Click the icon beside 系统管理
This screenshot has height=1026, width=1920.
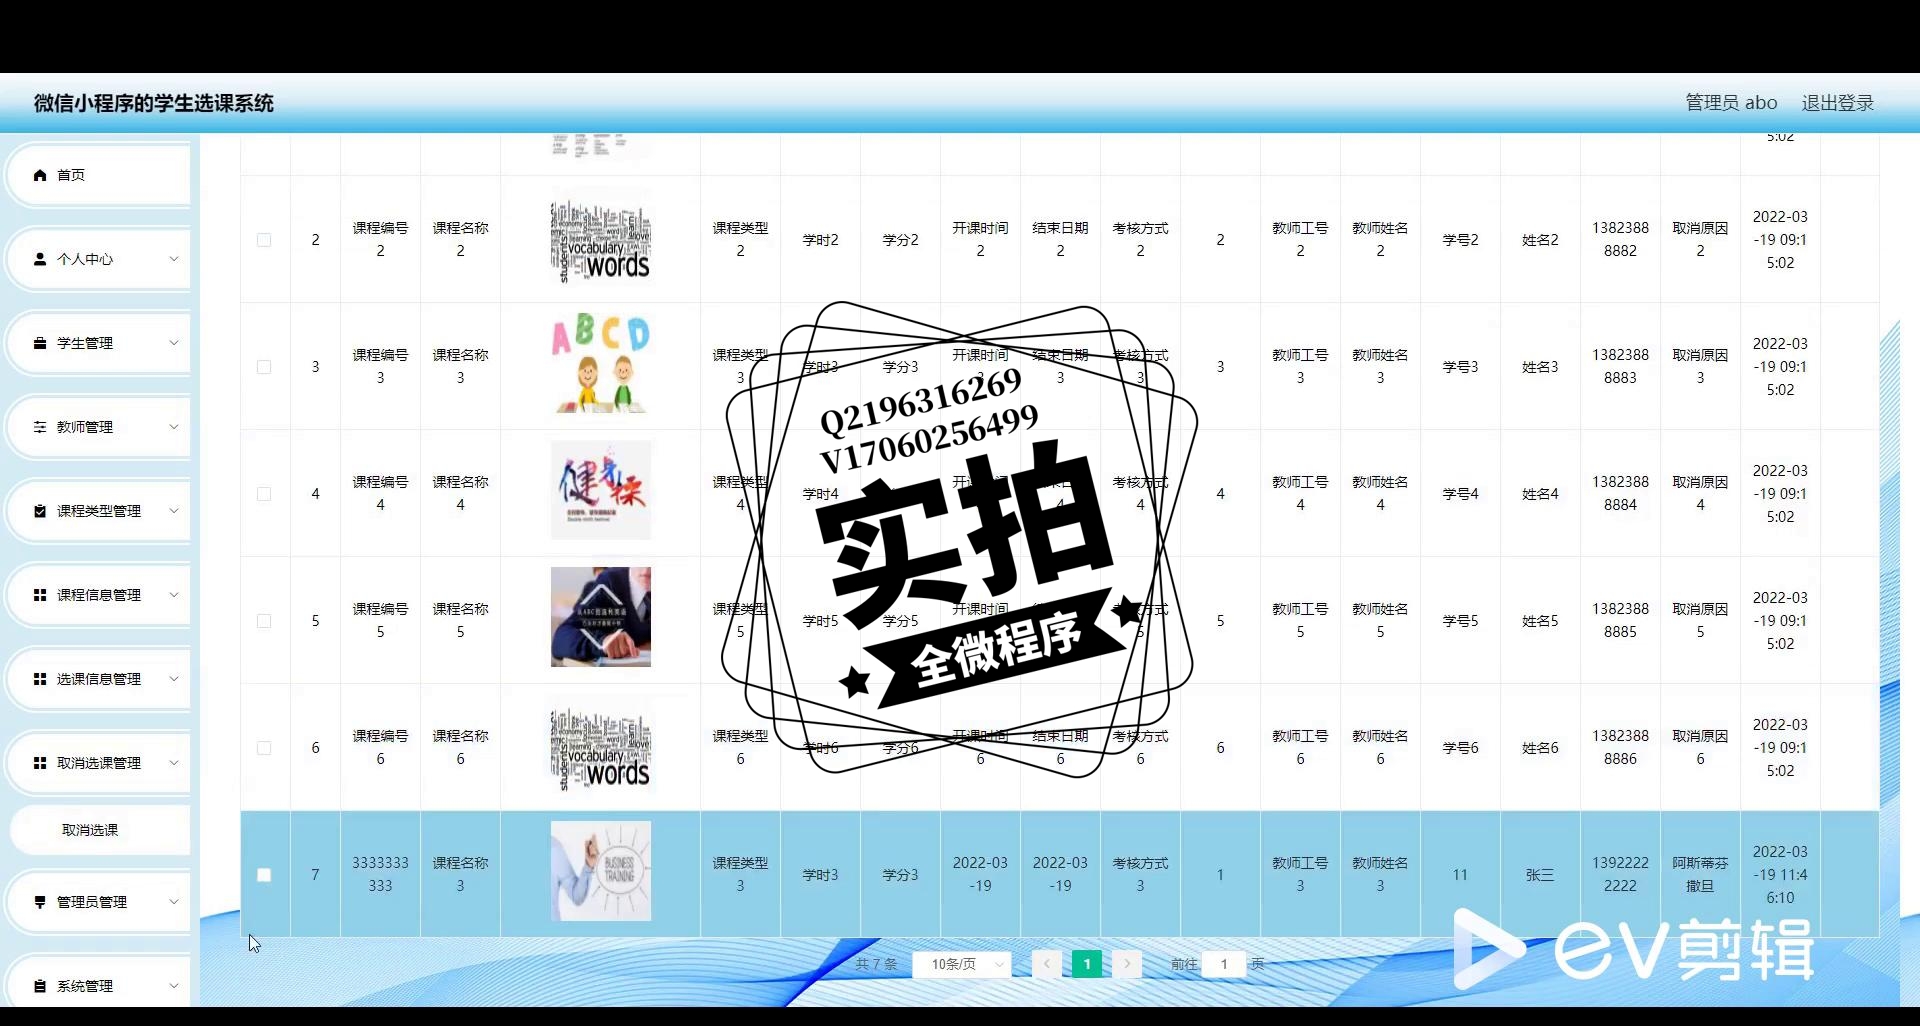click(x=40, y=986)
